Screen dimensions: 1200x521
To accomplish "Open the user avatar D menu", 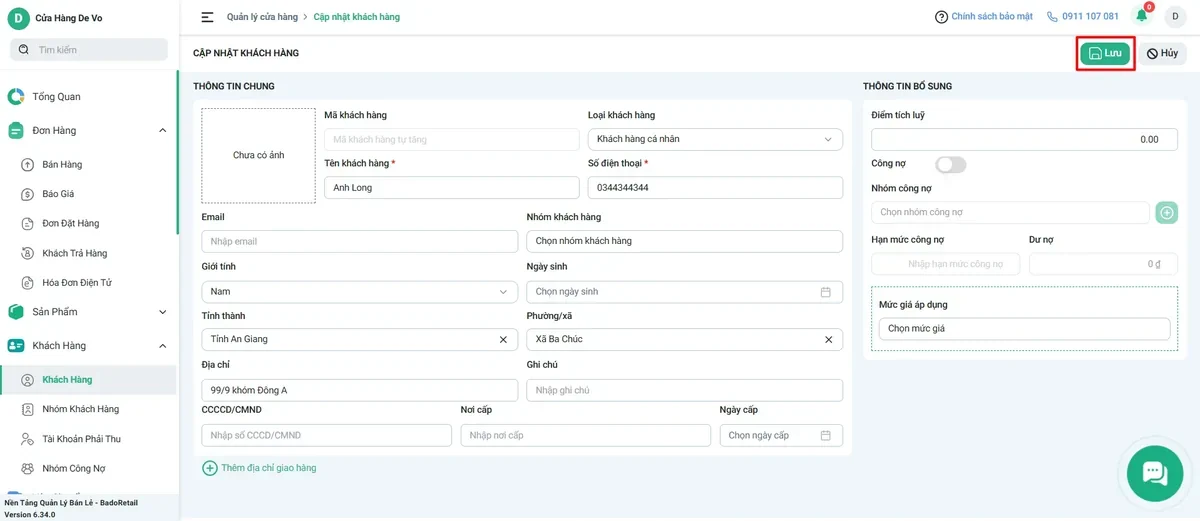I will pyautogui.click(x=1176, y=17).
